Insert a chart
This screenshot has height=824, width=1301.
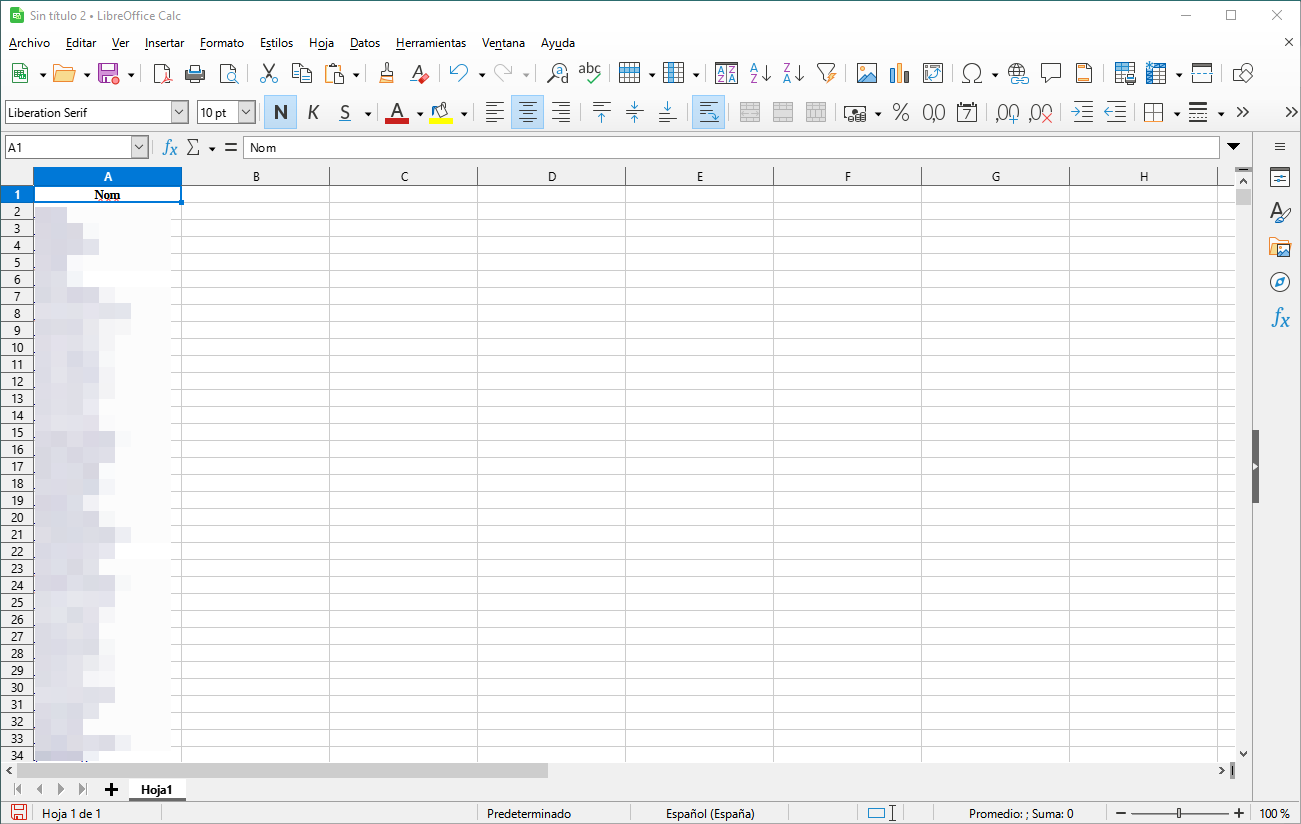[x=899, y=73]
